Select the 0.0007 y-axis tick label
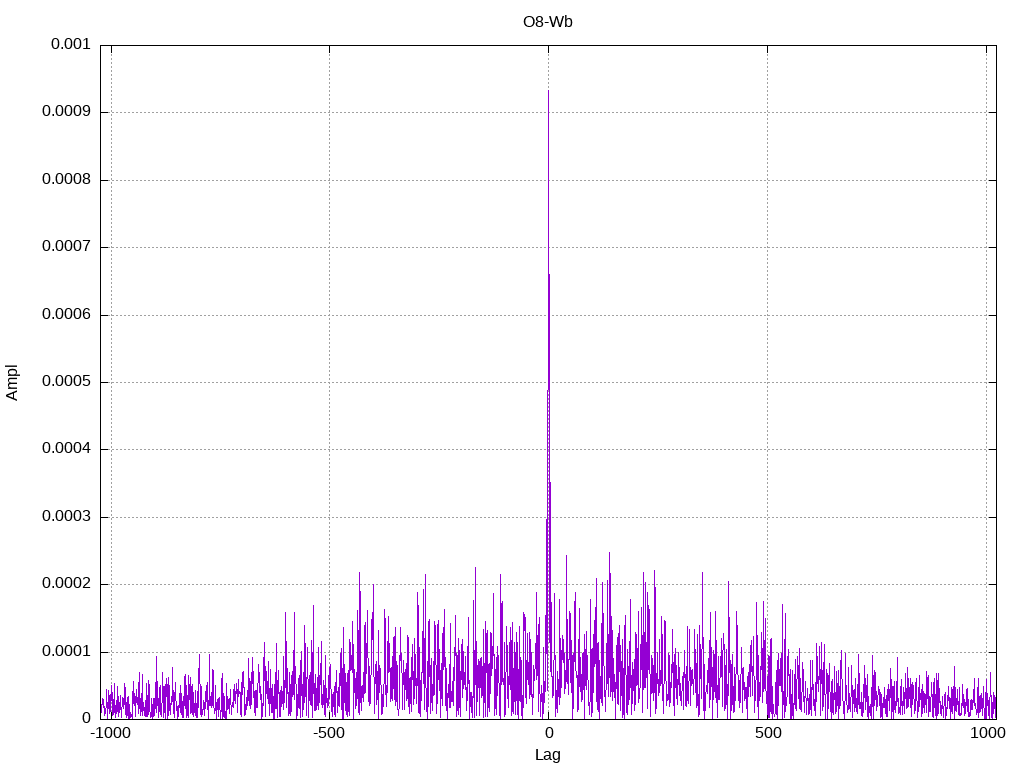This screenshot has height=768, width=1024. (66, 247)
